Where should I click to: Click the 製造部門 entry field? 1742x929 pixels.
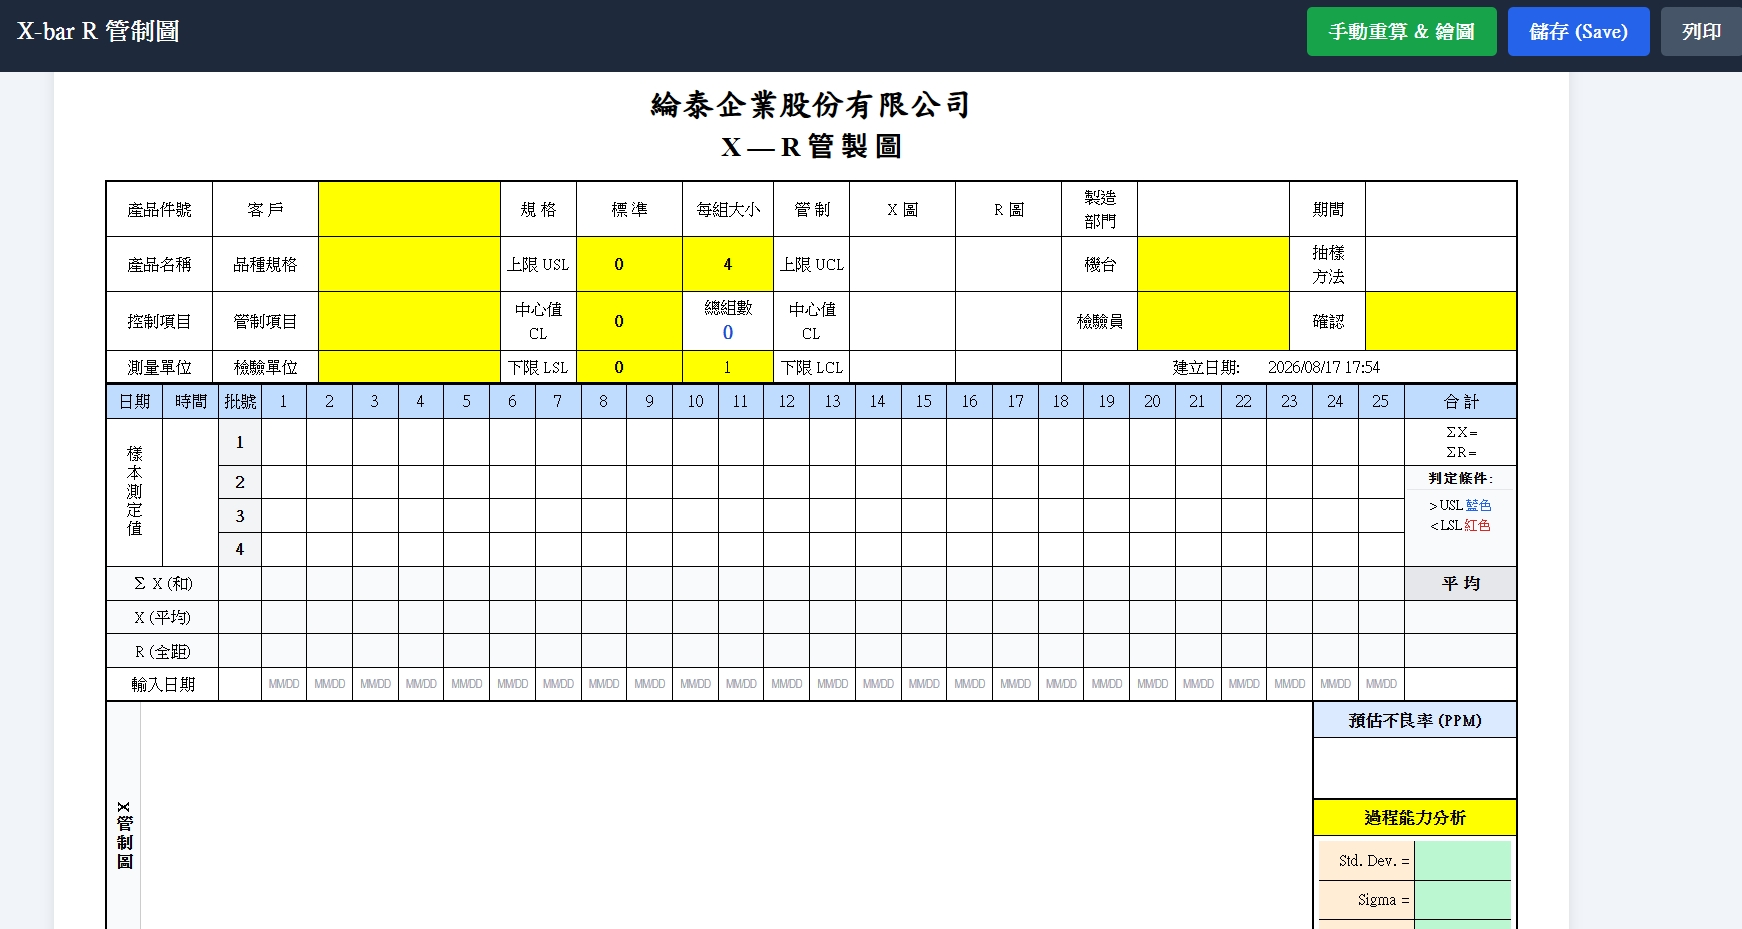click(1213, 209)
